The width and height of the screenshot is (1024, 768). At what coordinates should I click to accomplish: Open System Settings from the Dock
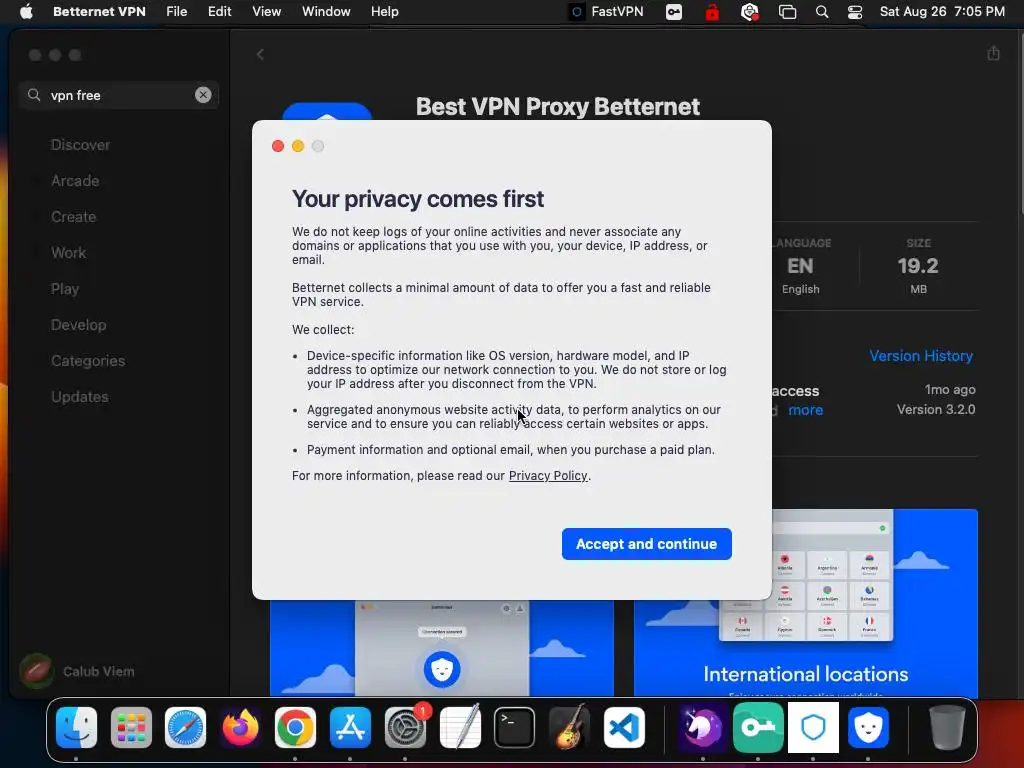[405, 727]
